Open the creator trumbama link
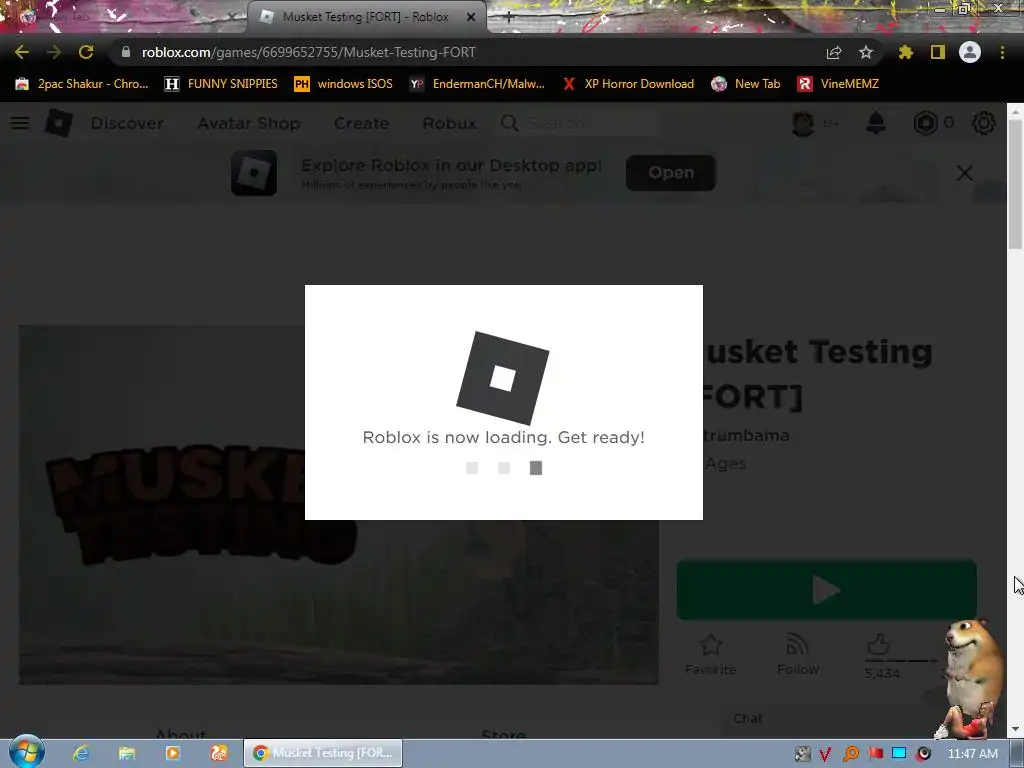 tap(746, 435)
